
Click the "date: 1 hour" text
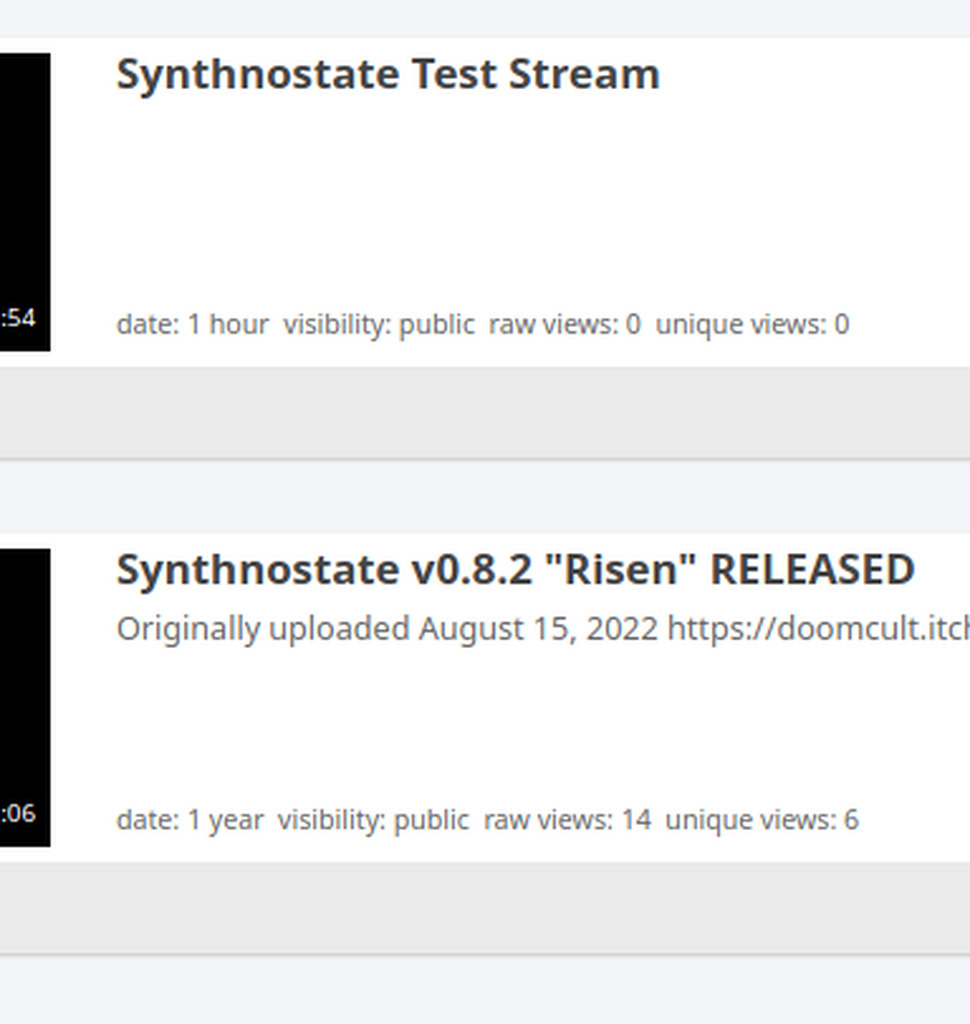(x=192, y=324)
